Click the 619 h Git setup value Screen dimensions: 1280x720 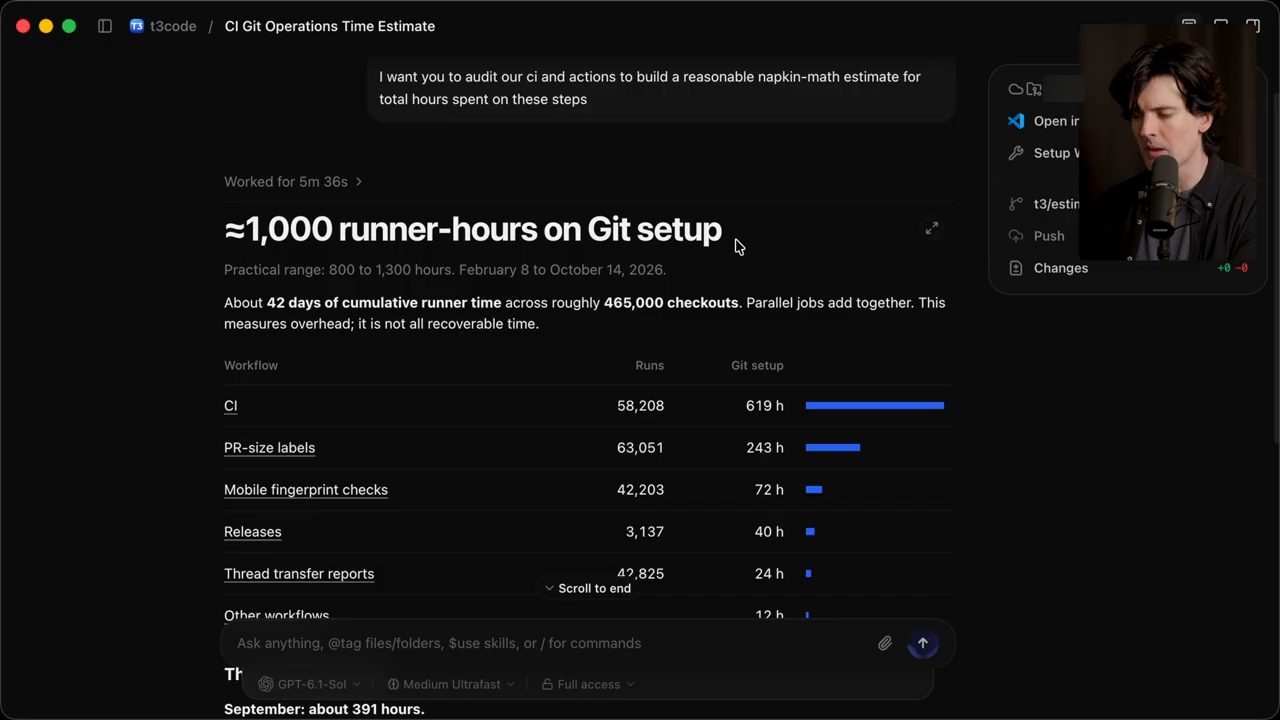pyautogui.click(x=765, y=406)
